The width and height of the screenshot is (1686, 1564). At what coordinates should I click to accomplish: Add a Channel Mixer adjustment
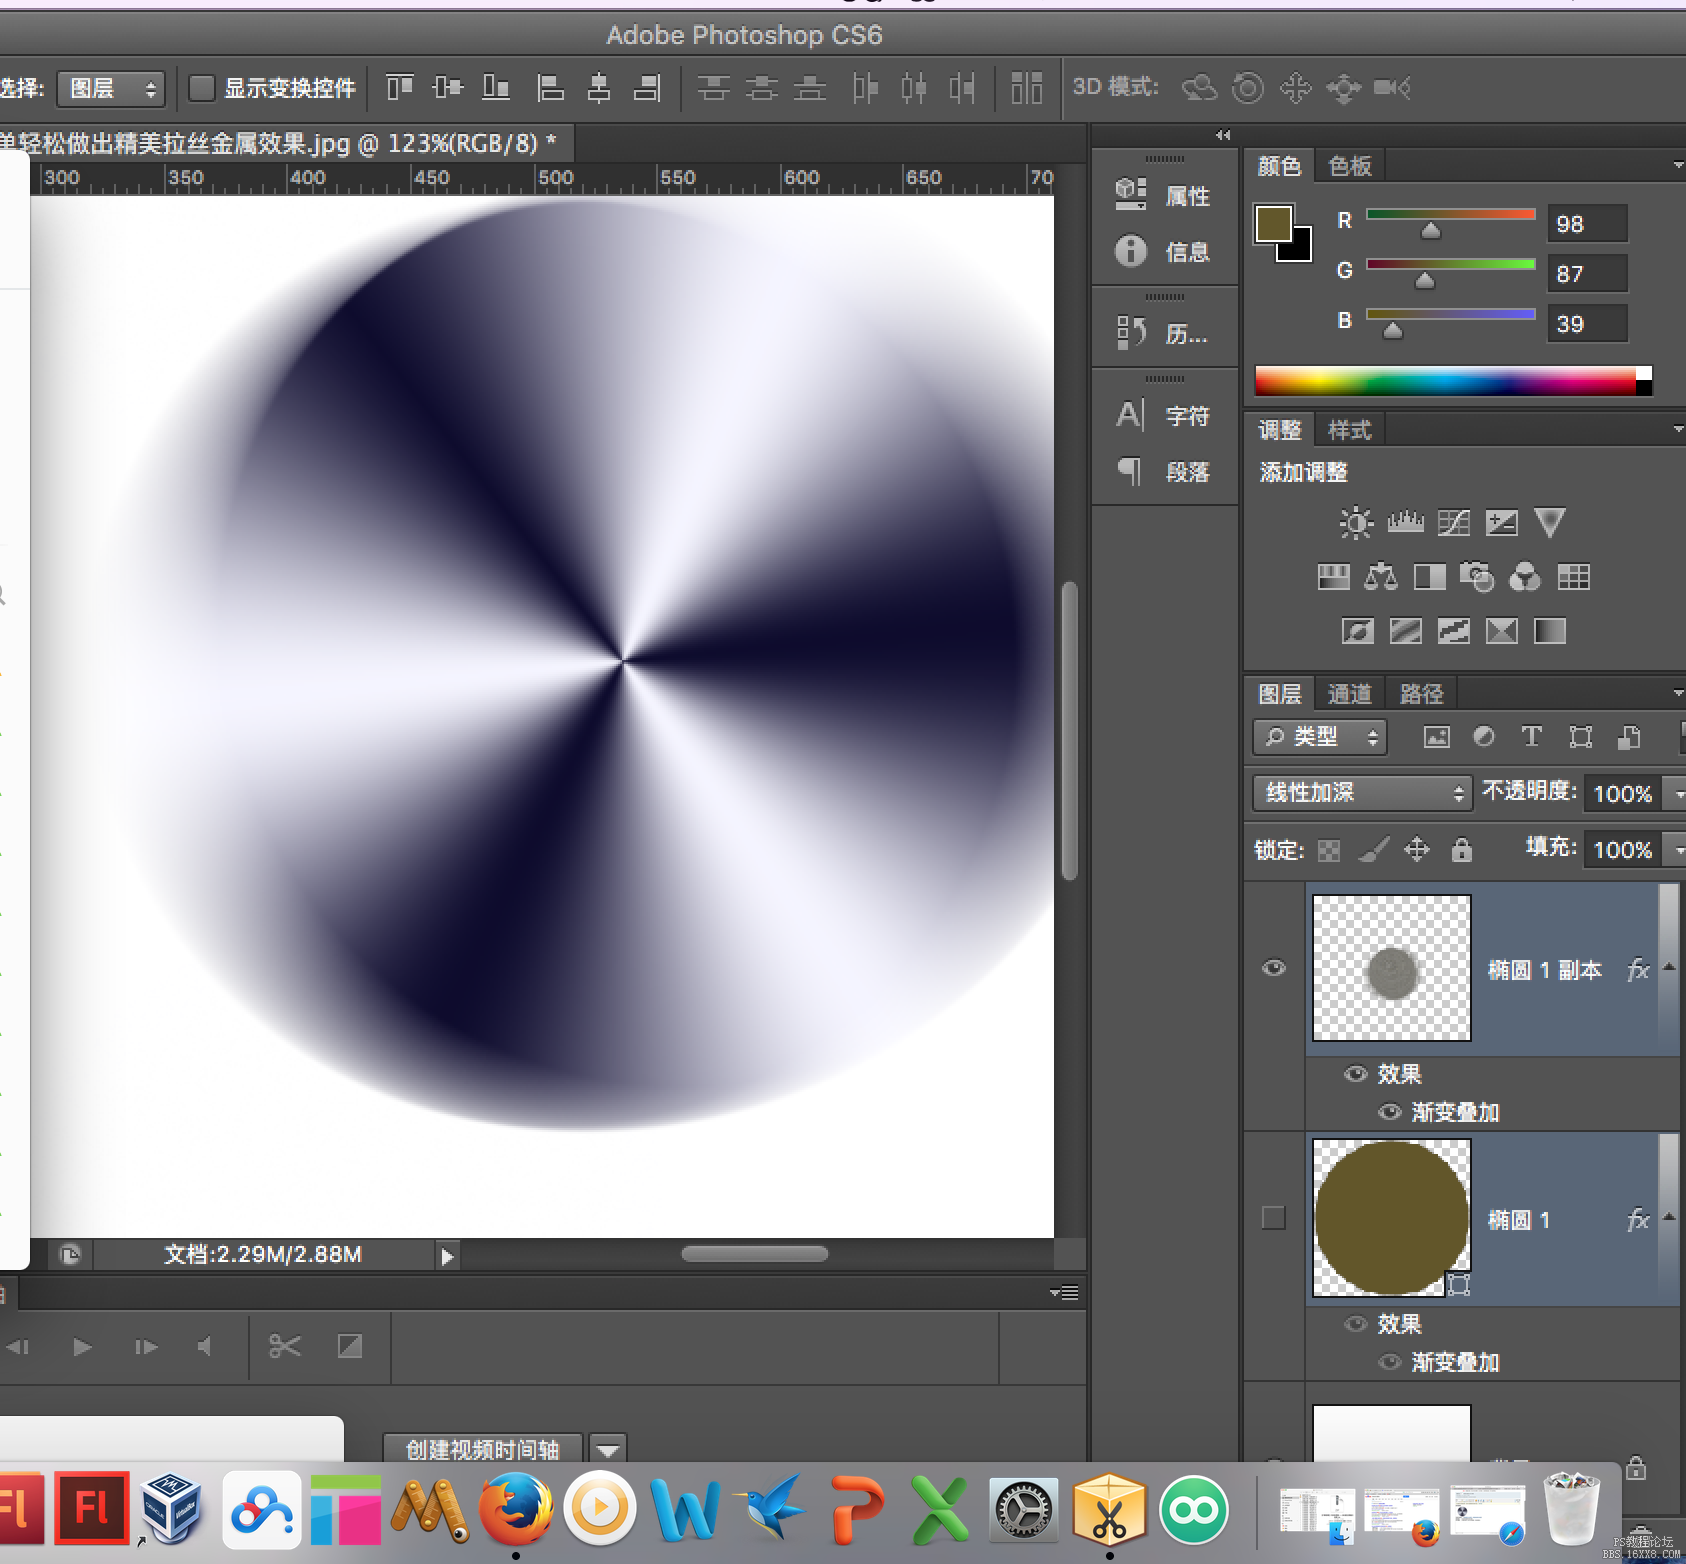tap(1525, 576)
